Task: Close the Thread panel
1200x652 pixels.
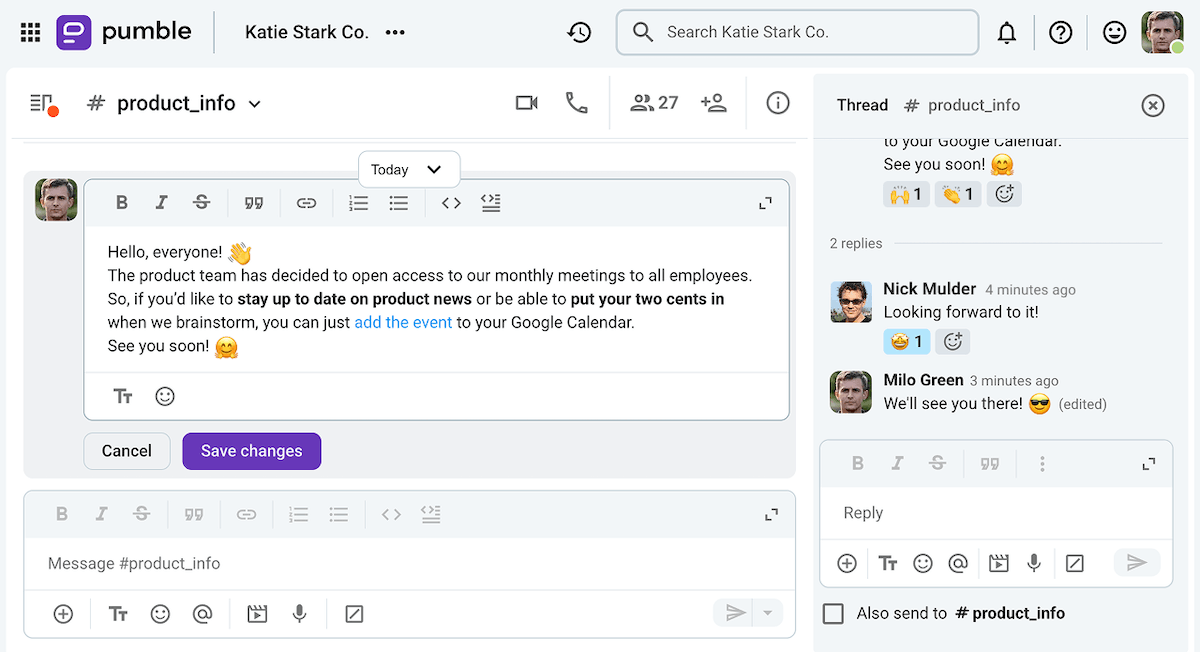Action: click(x=1152, y=105)
